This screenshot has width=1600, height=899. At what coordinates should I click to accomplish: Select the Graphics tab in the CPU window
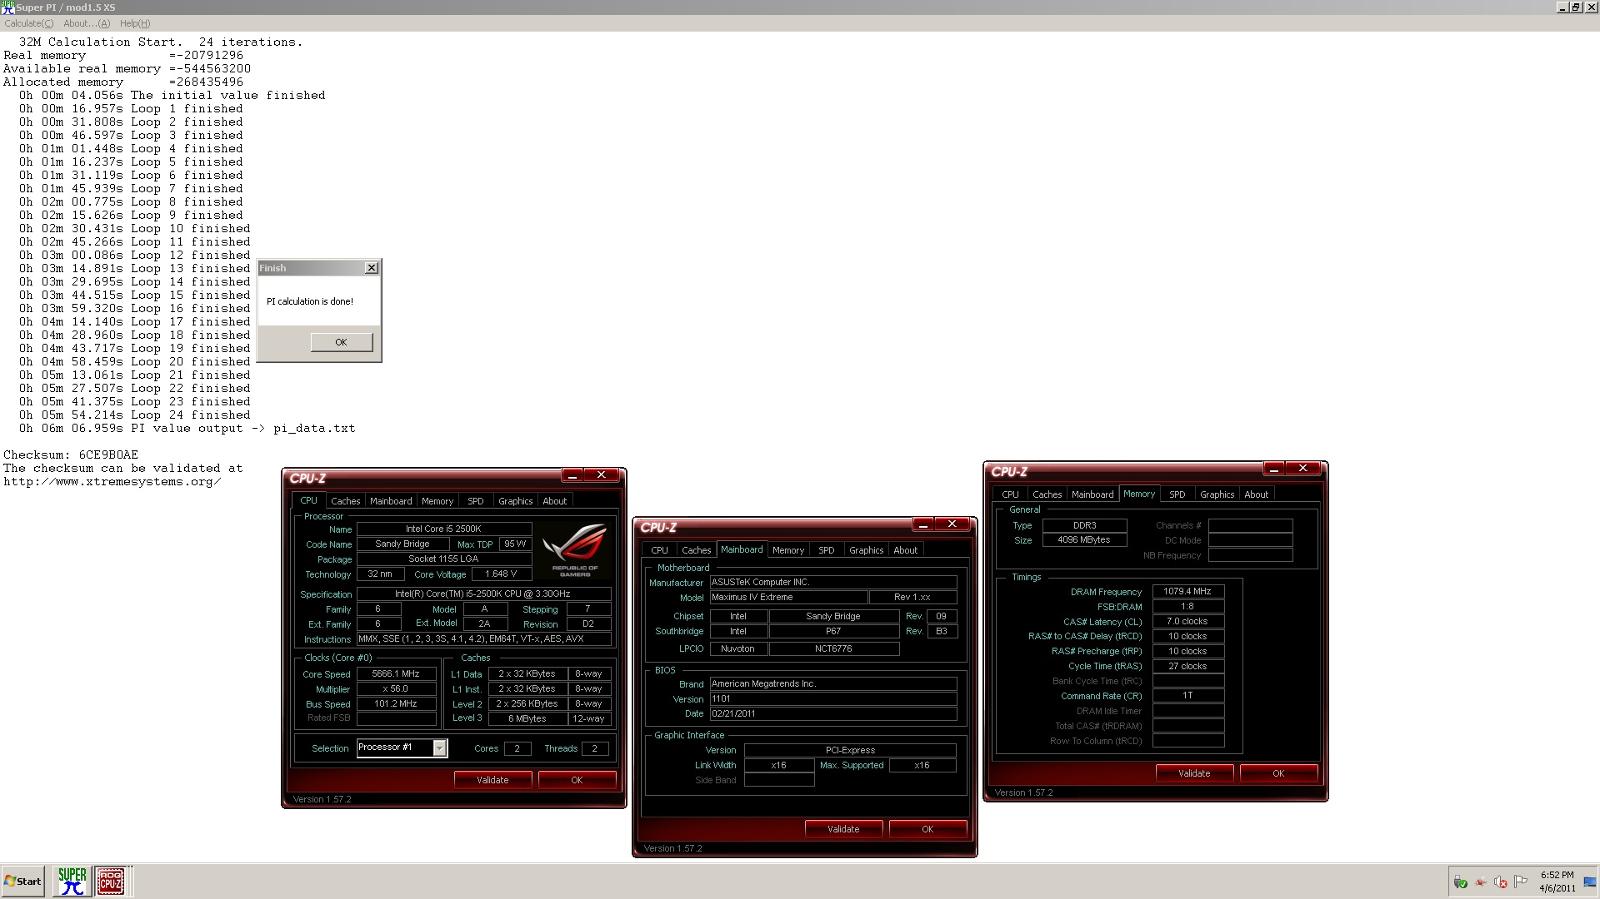point(515,501)
